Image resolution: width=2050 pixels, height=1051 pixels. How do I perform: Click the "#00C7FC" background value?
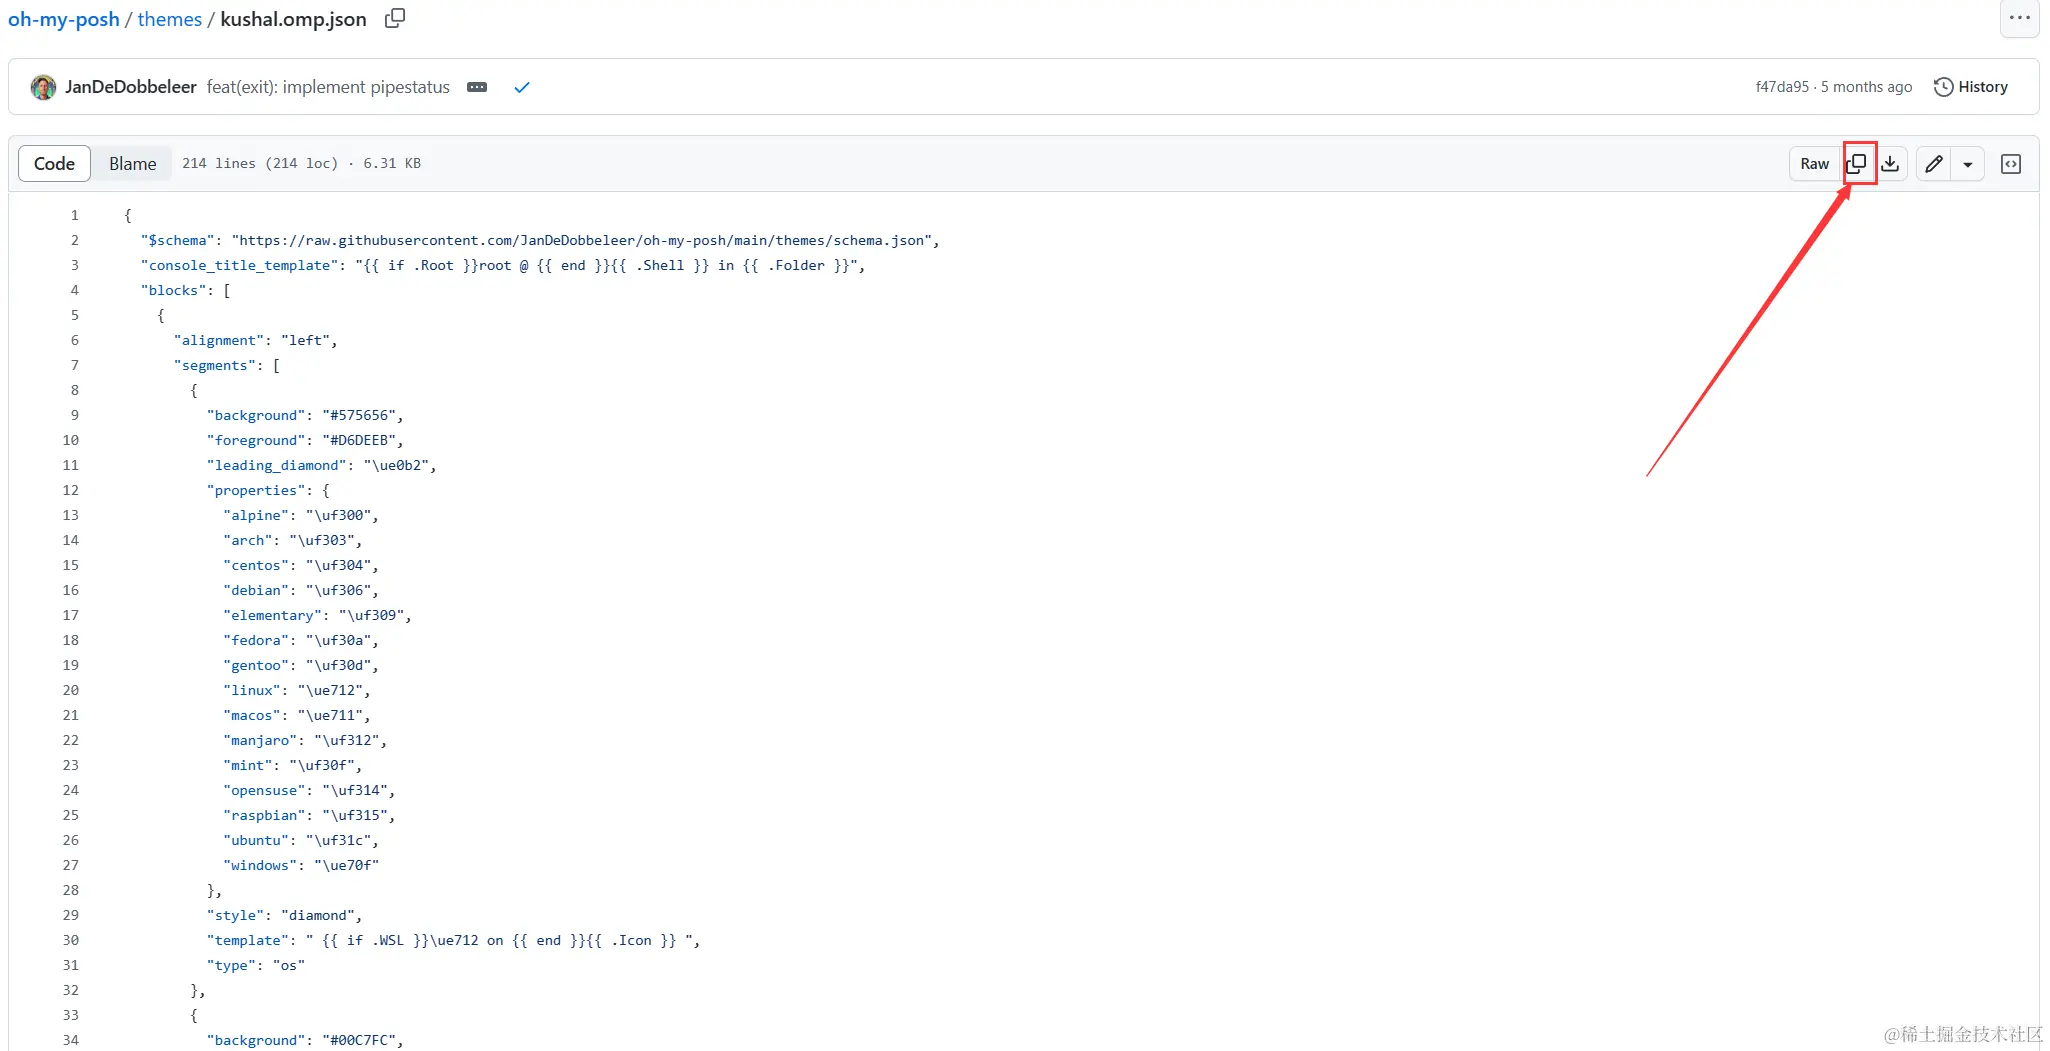[359, 1040]
